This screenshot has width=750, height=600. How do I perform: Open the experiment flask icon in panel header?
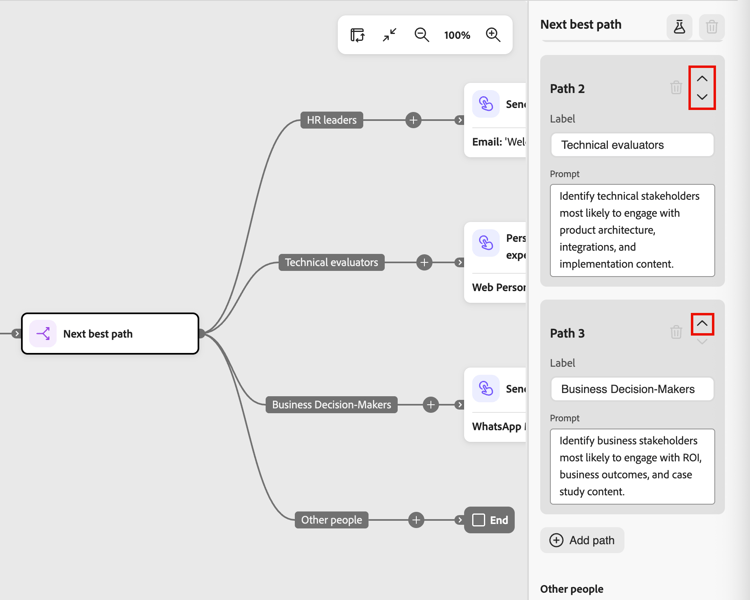[x=679, y=27]
